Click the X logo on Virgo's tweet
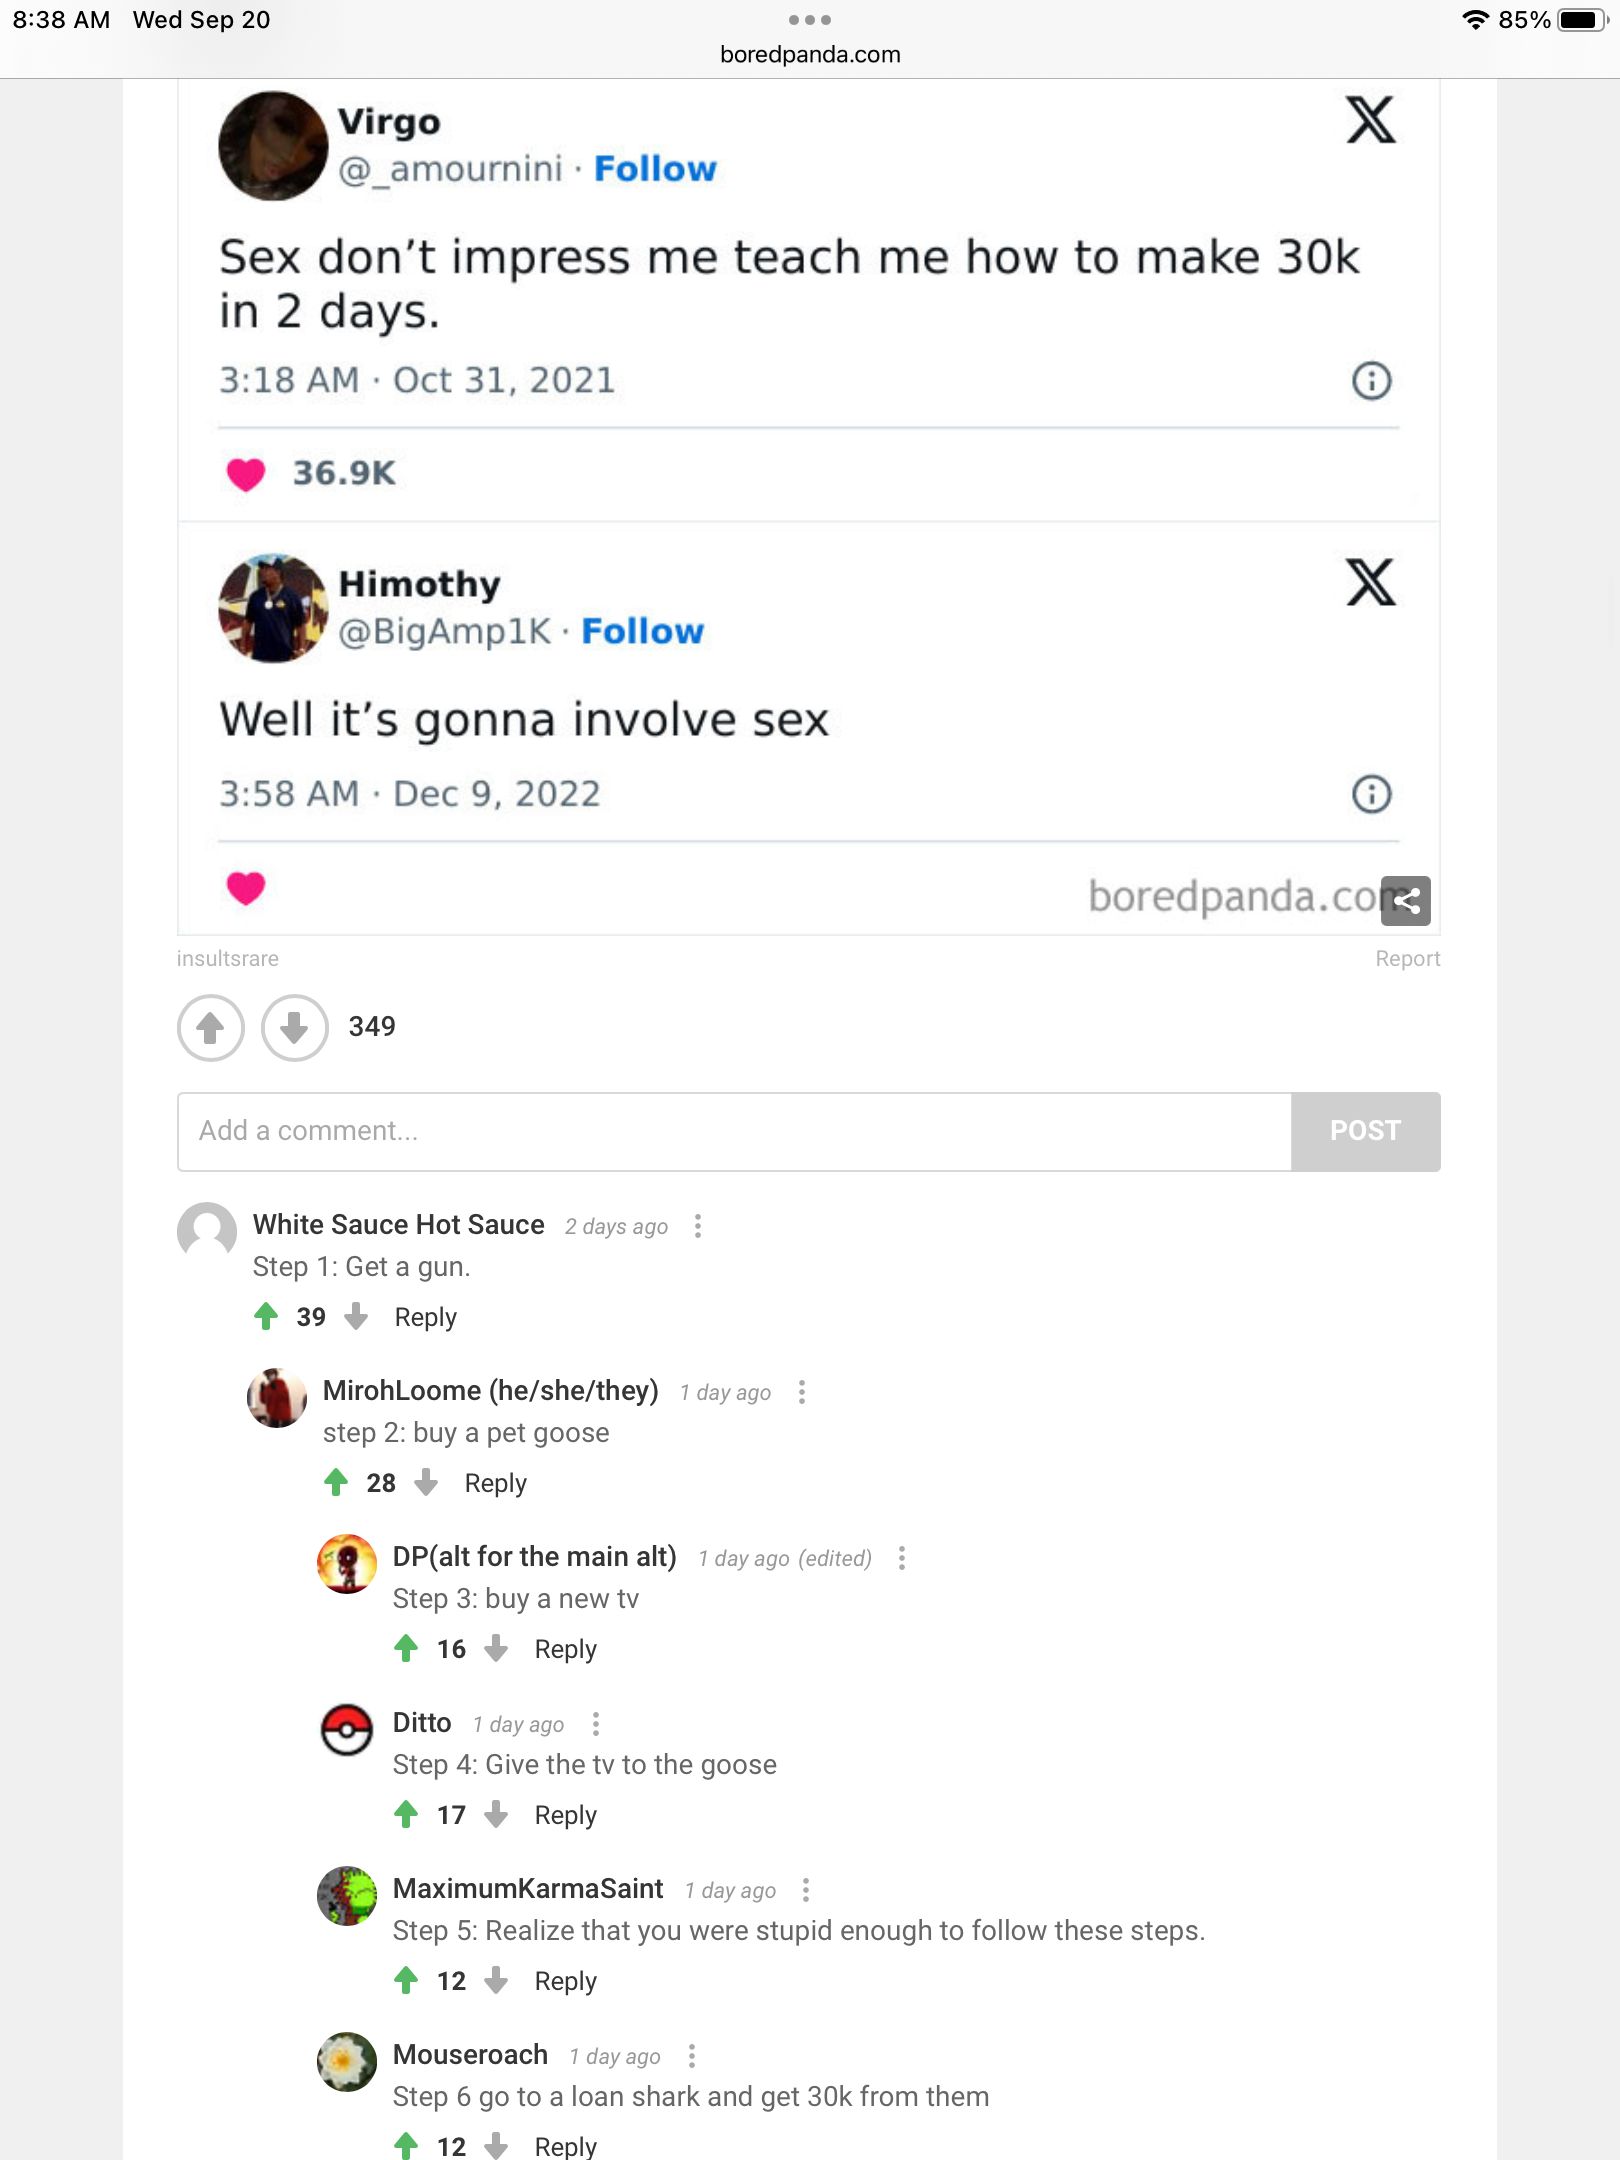Screen dimensions: 1620x2160 coord(1370,121)
